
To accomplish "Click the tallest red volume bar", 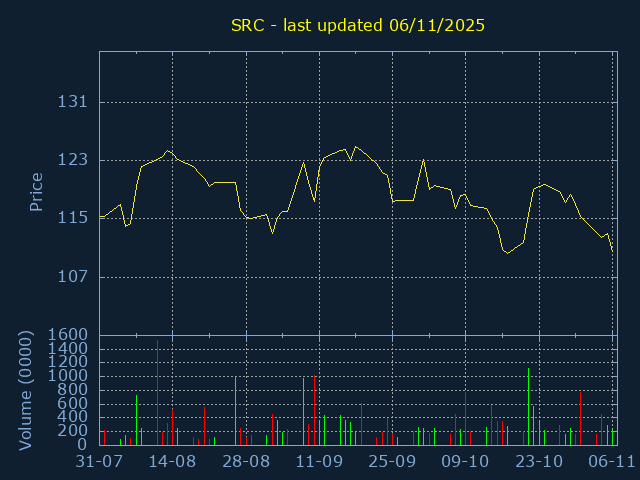I will click(158, 392).
